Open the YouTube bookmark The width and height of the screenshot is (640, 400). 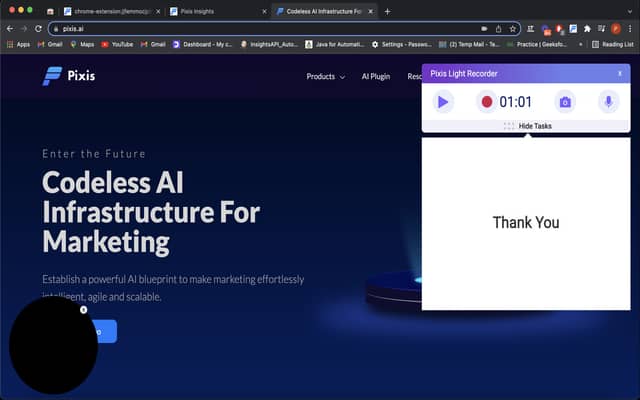pos(117,44)
